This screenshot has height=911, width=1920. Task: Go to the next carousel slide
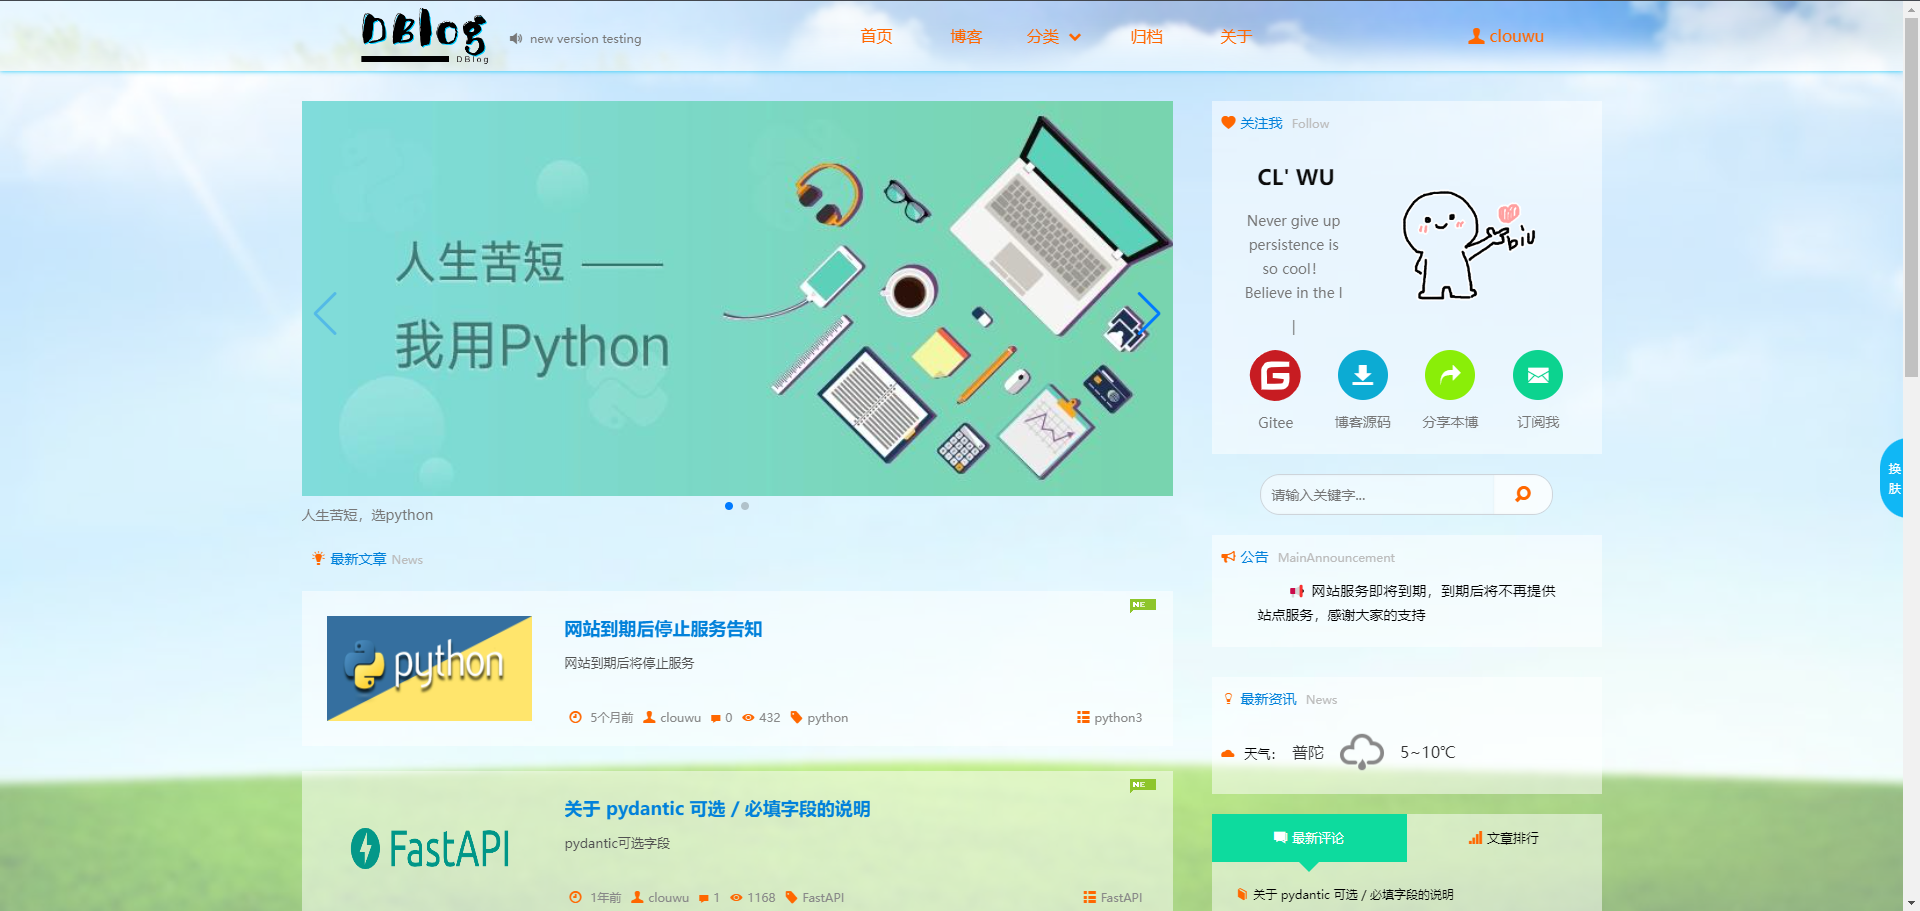click(x=1148, y=313)
